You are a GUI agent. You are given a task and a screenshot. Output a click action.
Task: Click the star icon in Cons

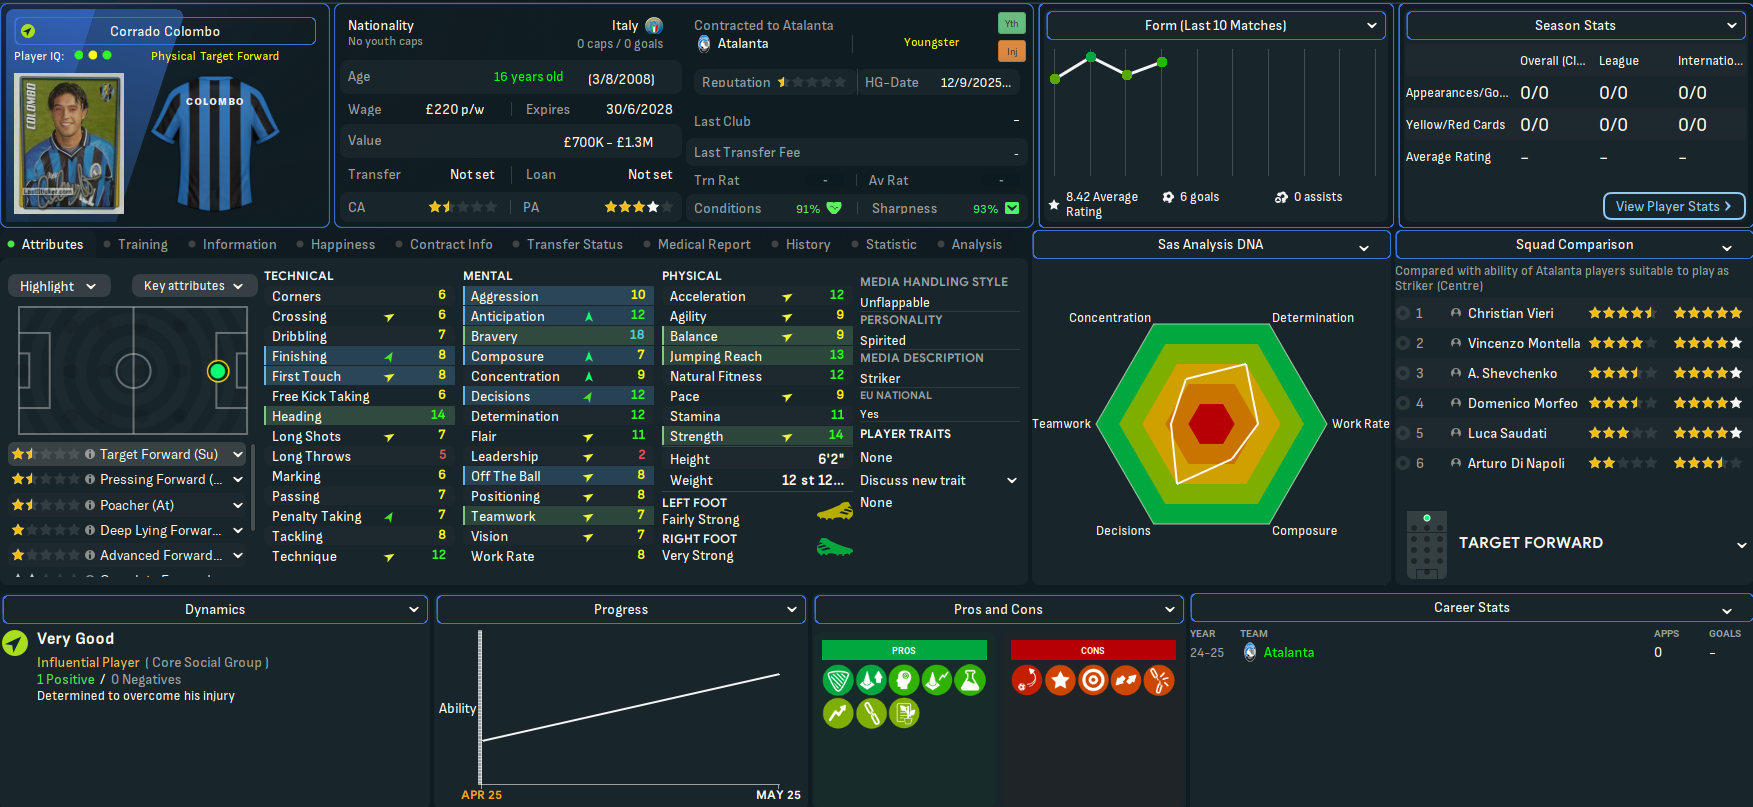1060,681
